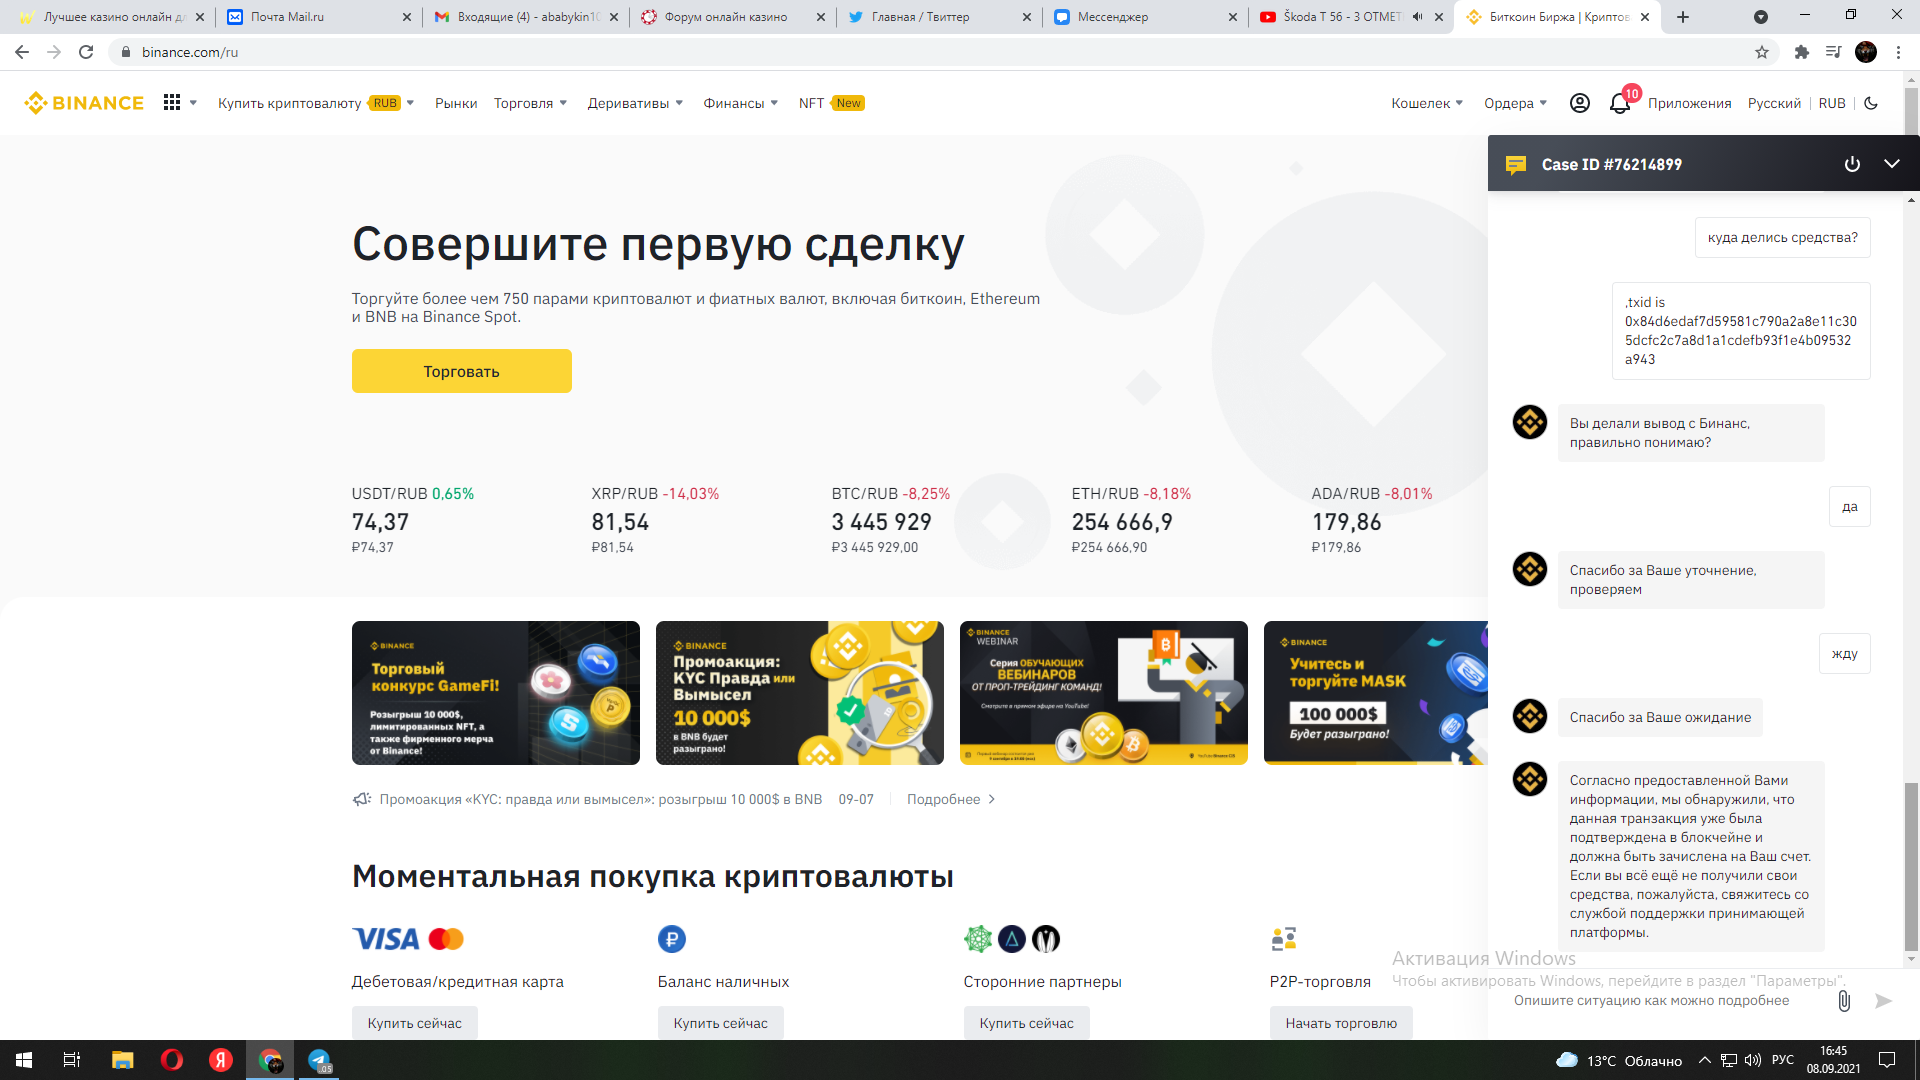The width and height of the screenshot is (1920, 1080).
Task: Click the chat bubble icon in Case ID header
Action: coord(1516,165)
